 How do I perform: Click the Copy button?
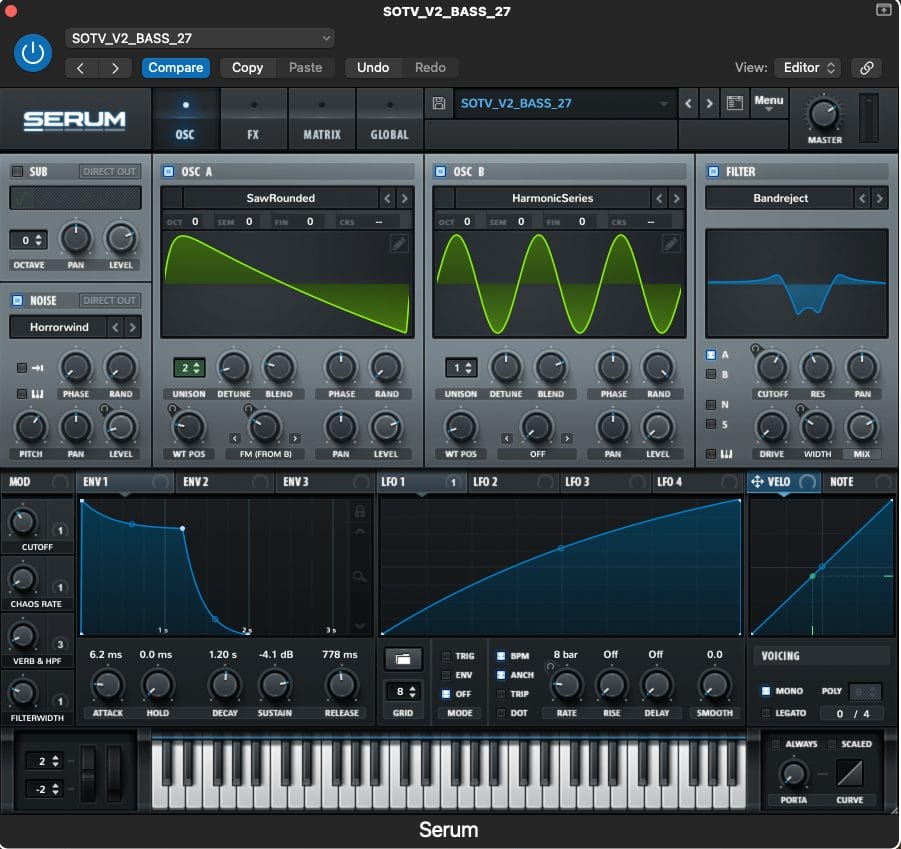pyautogui.click(x=248, y=68)
